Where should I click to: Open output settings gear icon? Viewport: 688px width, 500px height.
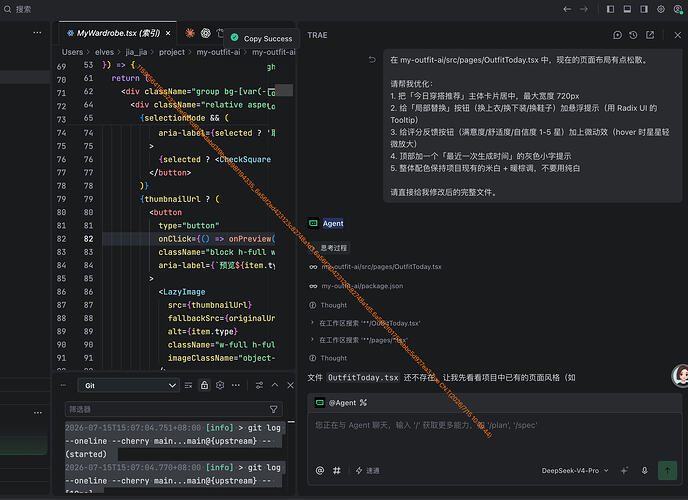pos(220,386)
